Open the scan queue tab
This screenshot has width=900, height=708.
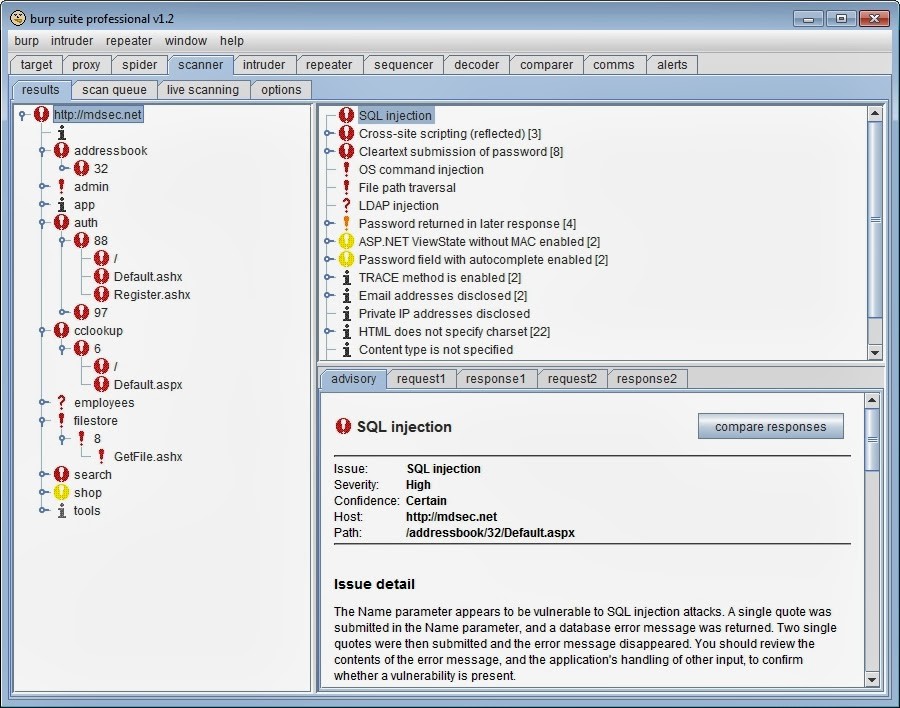(x=114, y=90)
